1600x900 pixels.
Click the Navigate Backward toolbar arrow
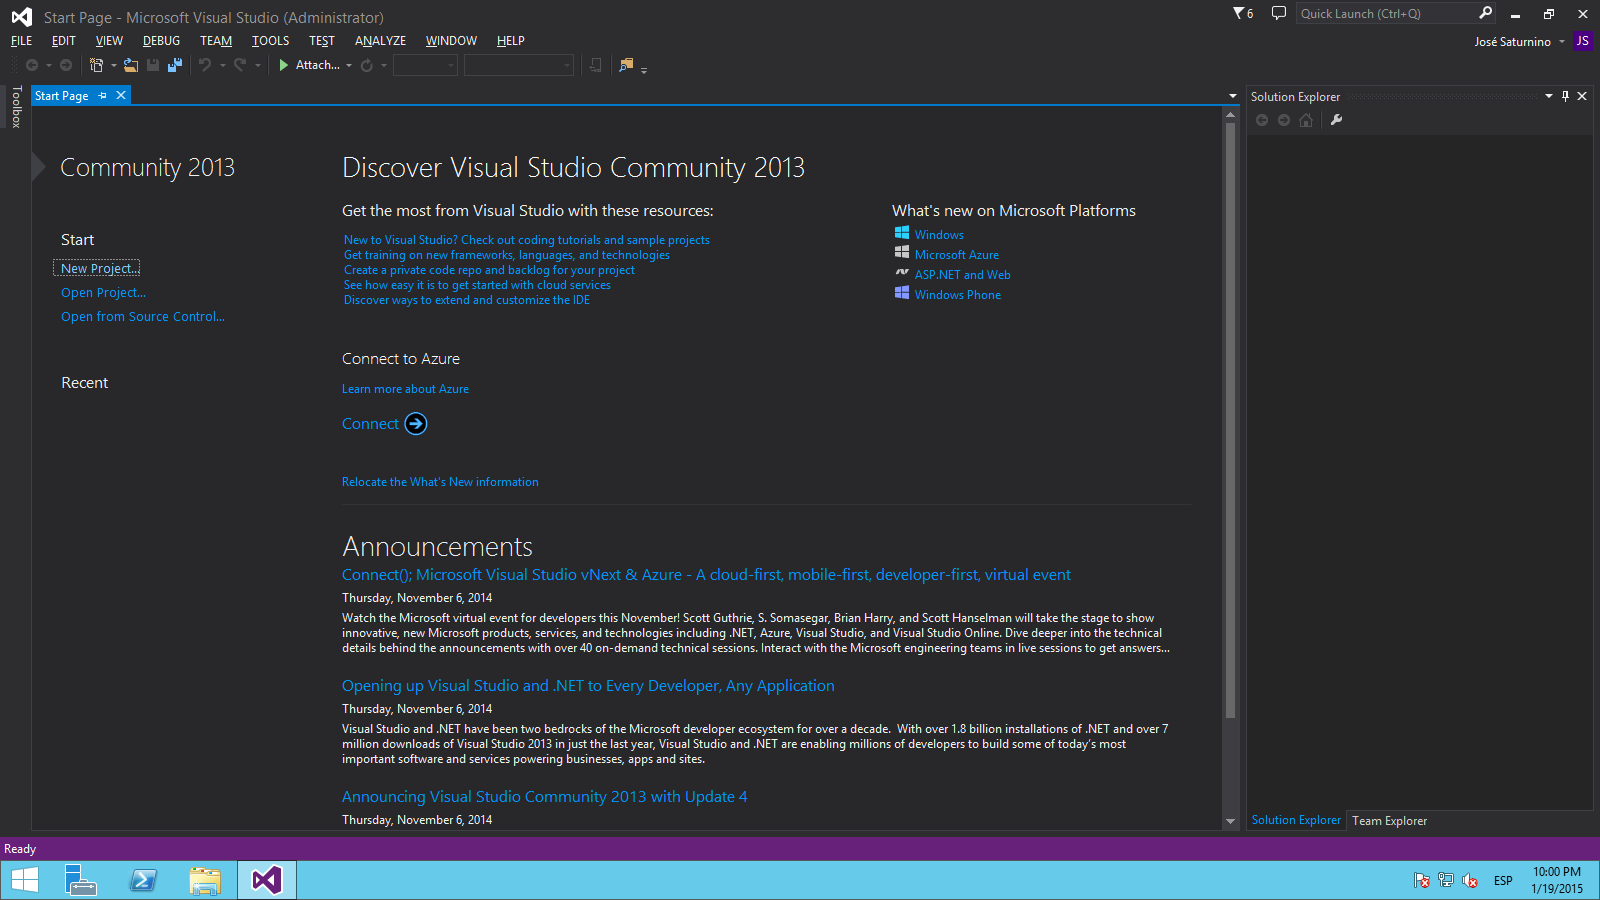(32, 65)
